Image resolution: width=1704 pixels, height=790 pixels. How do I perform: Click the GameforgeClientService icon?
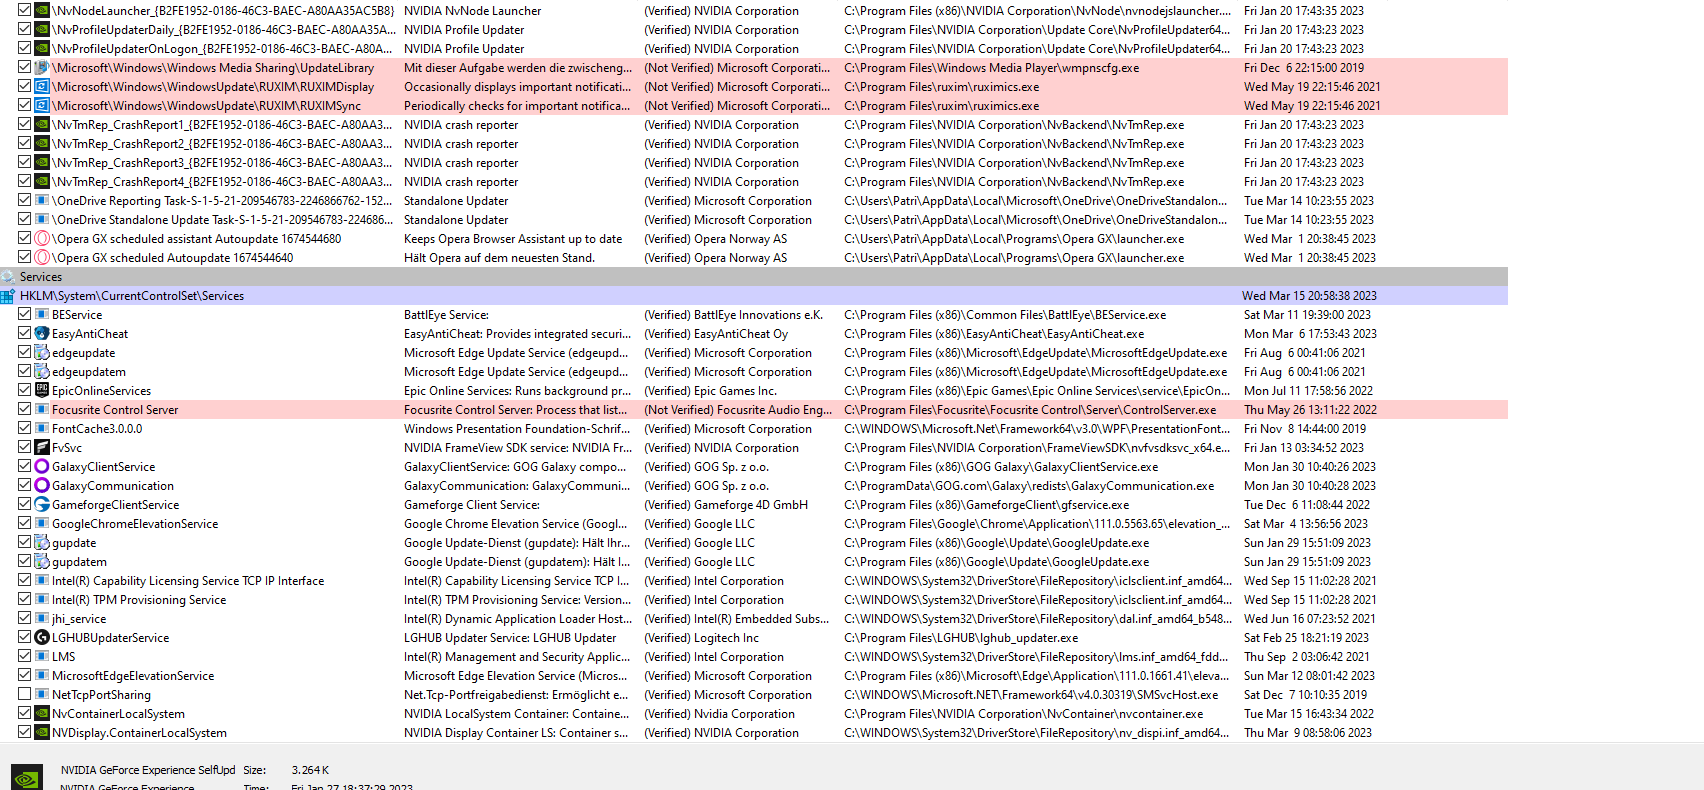pyautogui.click(x=42, y=505)
